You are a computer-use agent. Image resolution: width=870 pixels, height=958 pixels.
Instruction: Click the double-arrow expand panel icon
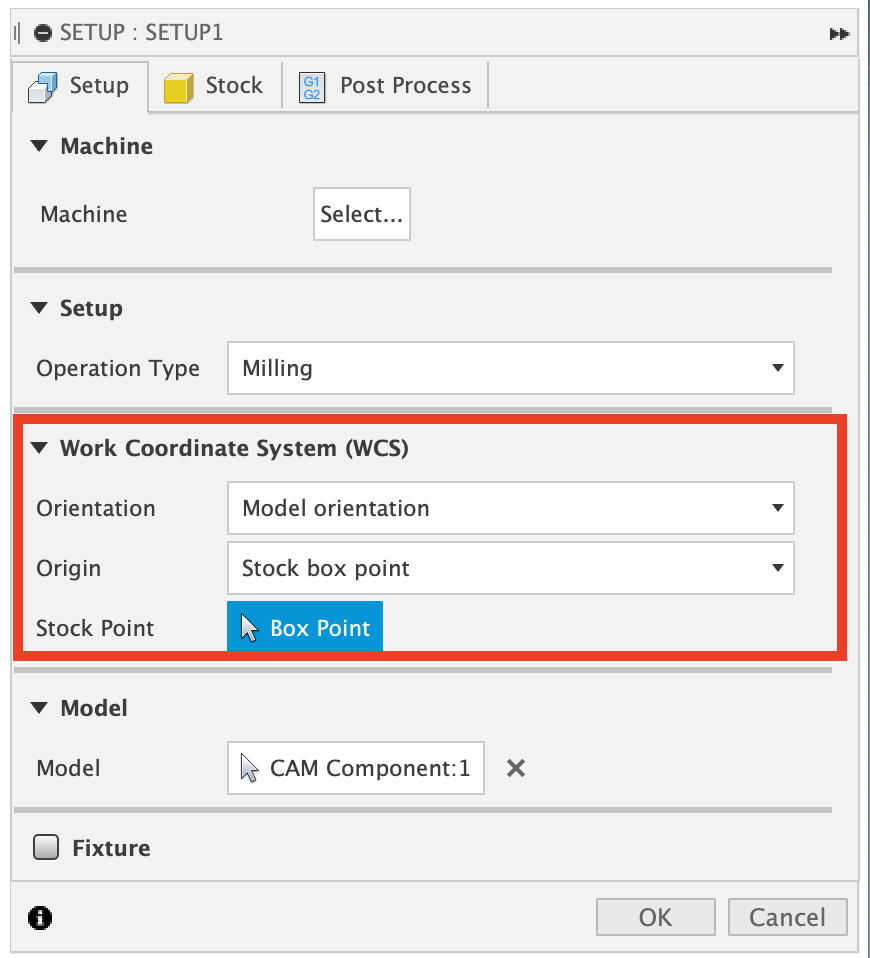839,33
